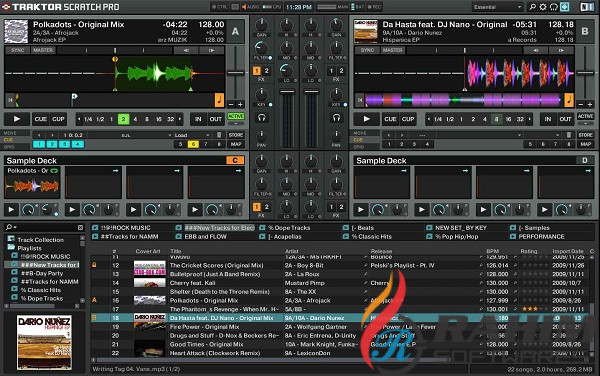Viewport: 600px width, 376px height.
Task: Click CUP button on Deck B
Action: click(408, 119)
